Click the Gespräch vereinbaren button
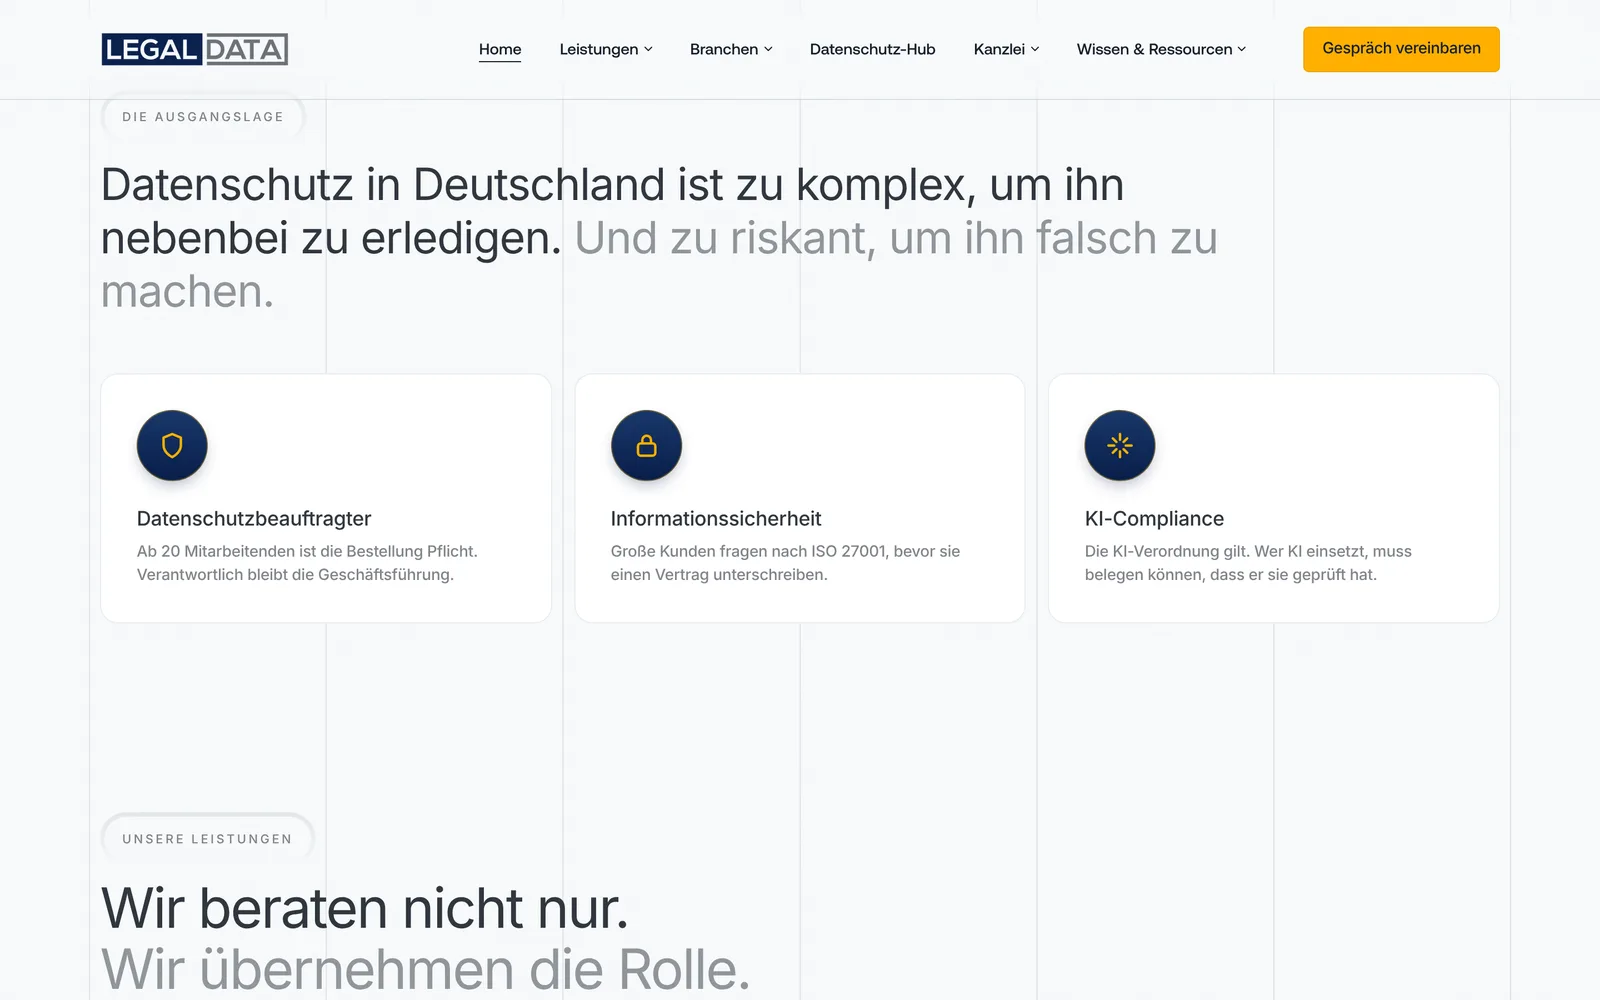The width and height of the screenshot is (1600, 1000). point(1401,49)
